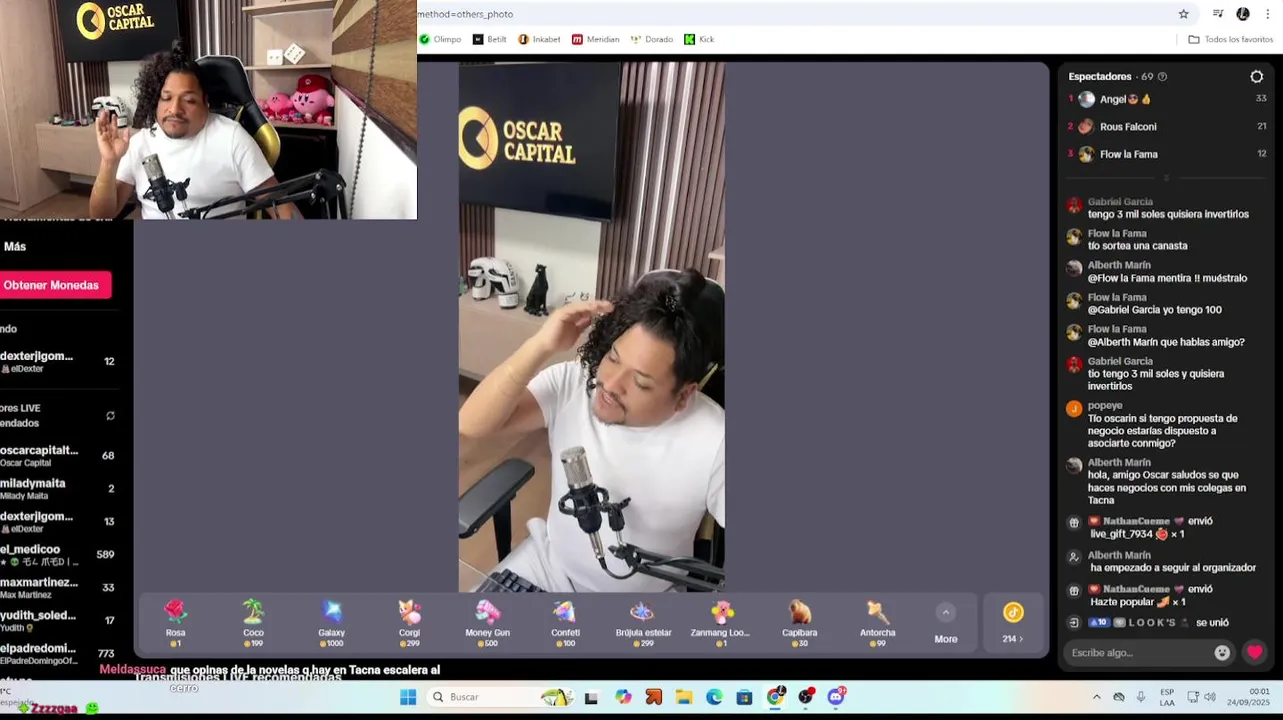This screenshot has width=1283, height=720.
Task: Open Chrome from taskbar
Action: [775, 697]
